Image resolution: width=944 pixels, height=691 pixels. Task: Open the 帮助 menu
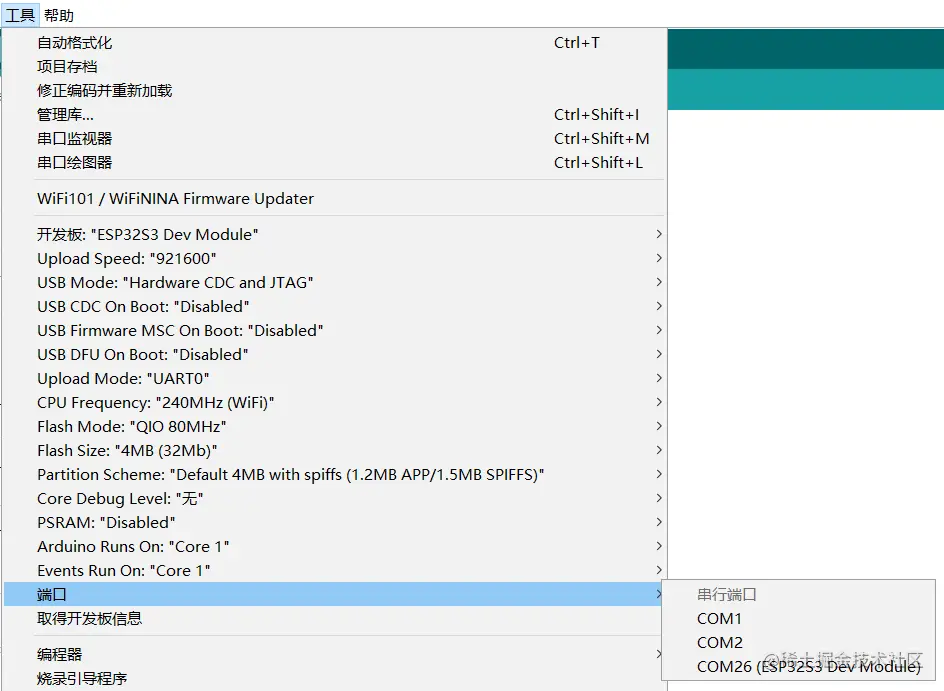[59, 14]
